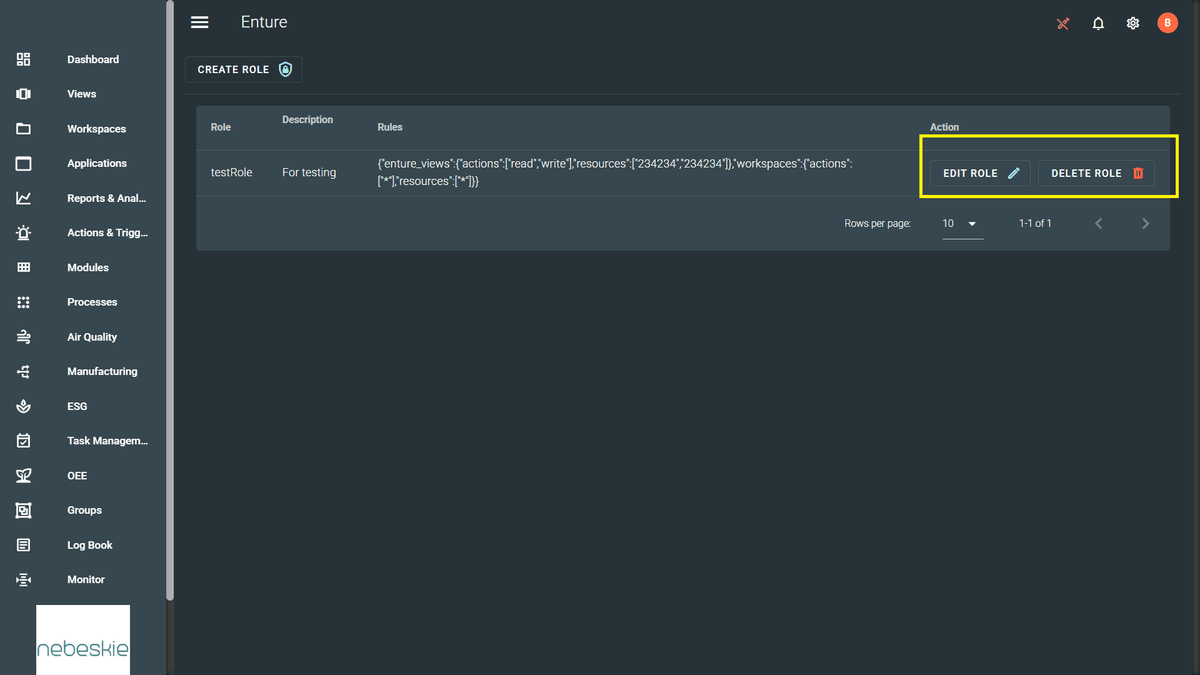
Task: Collapse the sidebar with the hamburger menu
Action: click(x=199, y=22)
